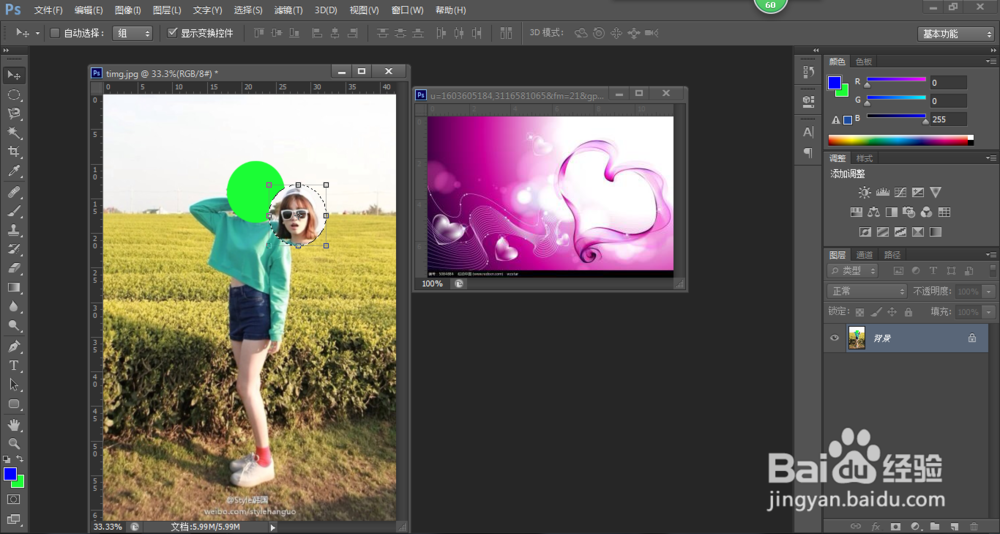Open the Adjustments panel flyout menu
This screenshot has height=534, width=1000.
(x=990, y=158)
